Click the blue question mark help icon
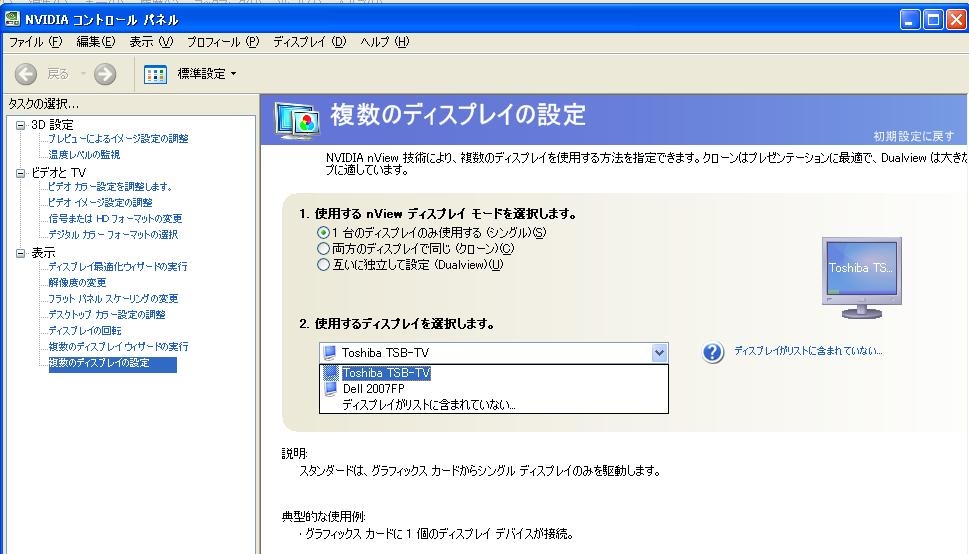 pyautogui.click(x=713, y=352)
